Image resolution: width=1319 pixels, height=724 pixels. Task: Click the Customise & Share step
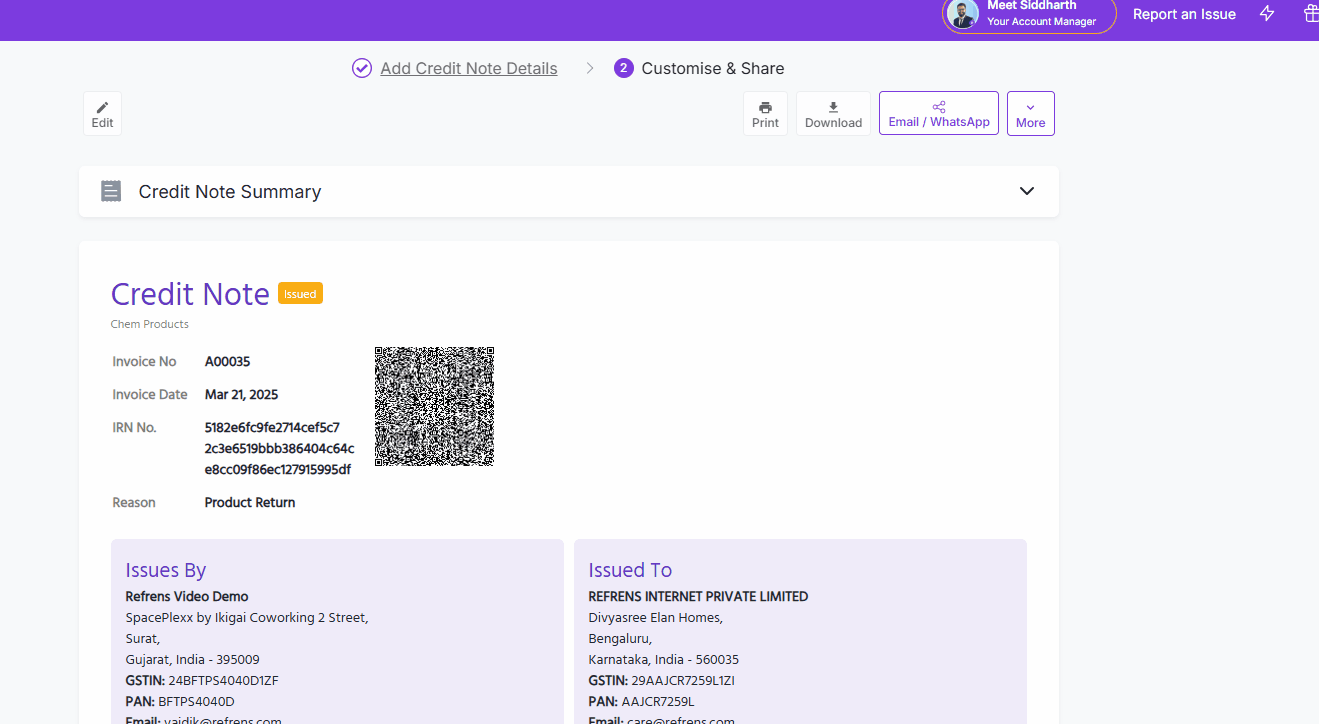[x=713, y=68]
